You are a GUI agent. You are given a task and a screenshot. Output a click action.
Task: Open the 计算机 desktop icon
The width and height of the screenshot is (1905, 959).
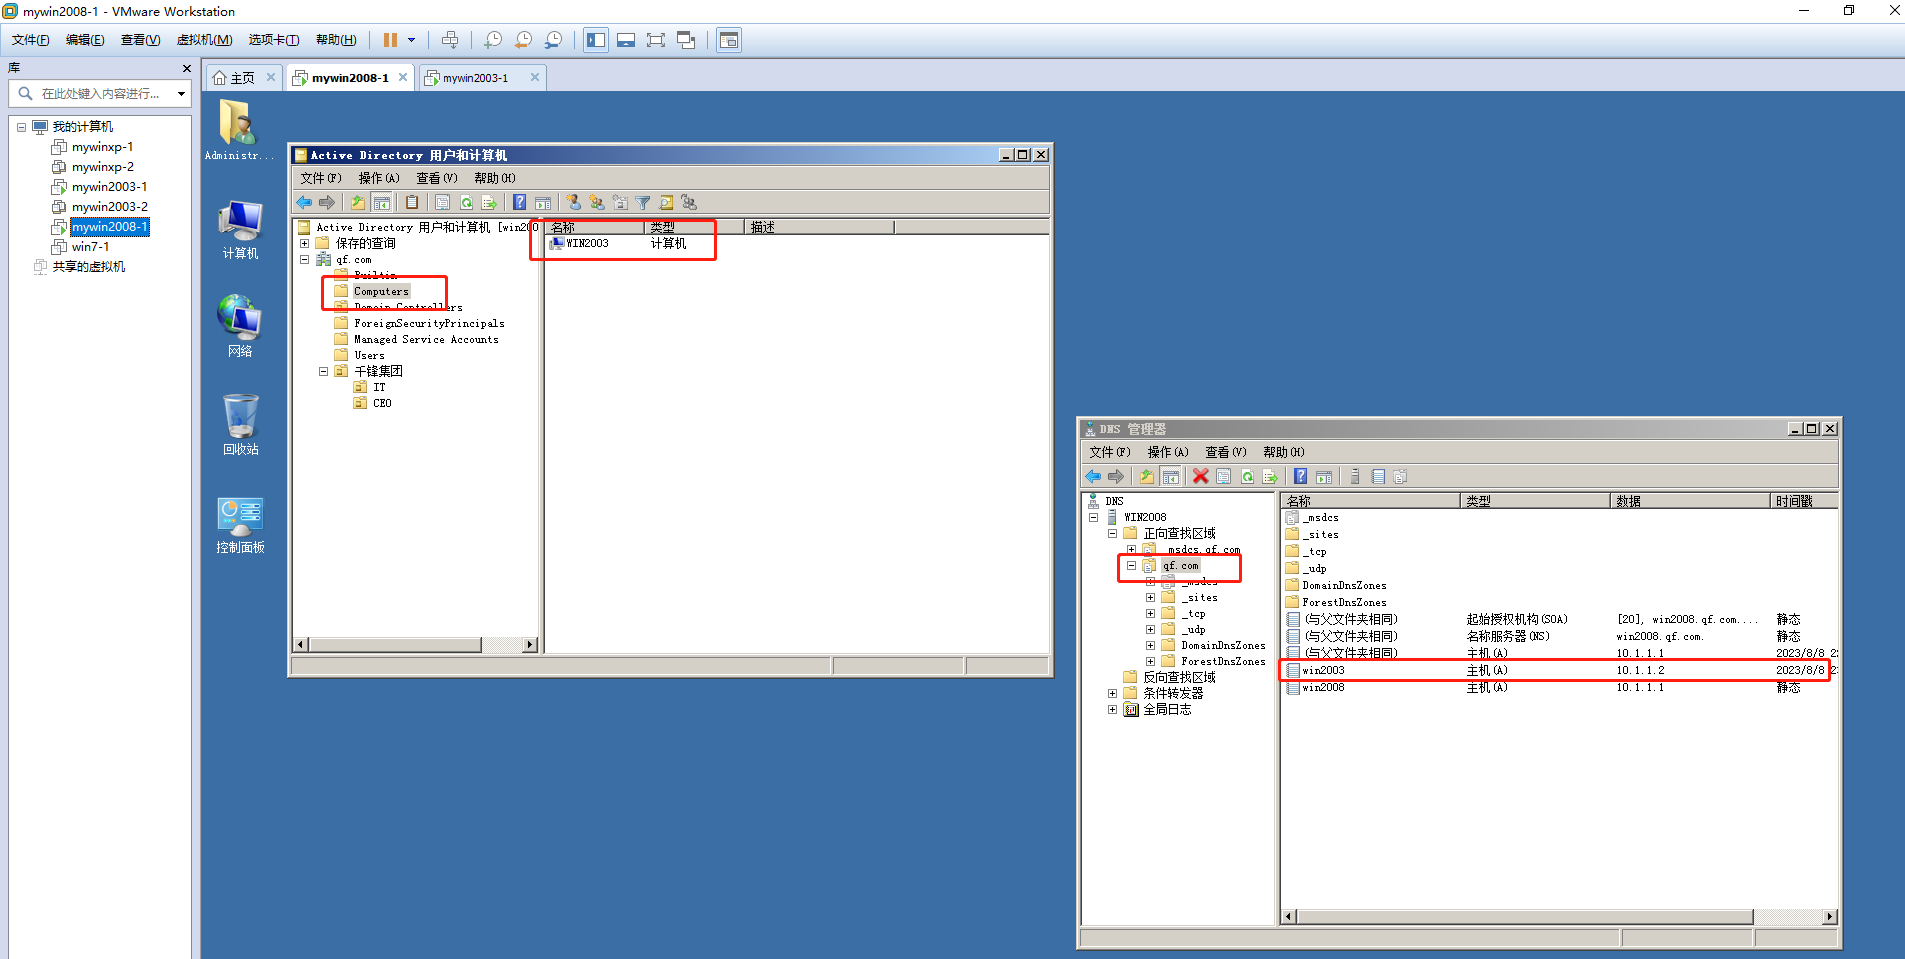coord(240,229)
